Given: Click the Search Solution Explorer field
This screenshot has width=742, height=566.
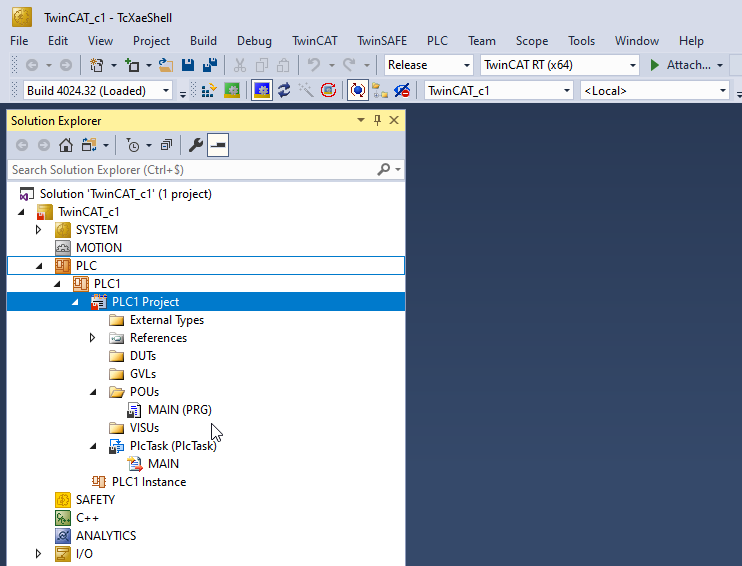Looking at the screenshot, I should (x=190, y=170).
